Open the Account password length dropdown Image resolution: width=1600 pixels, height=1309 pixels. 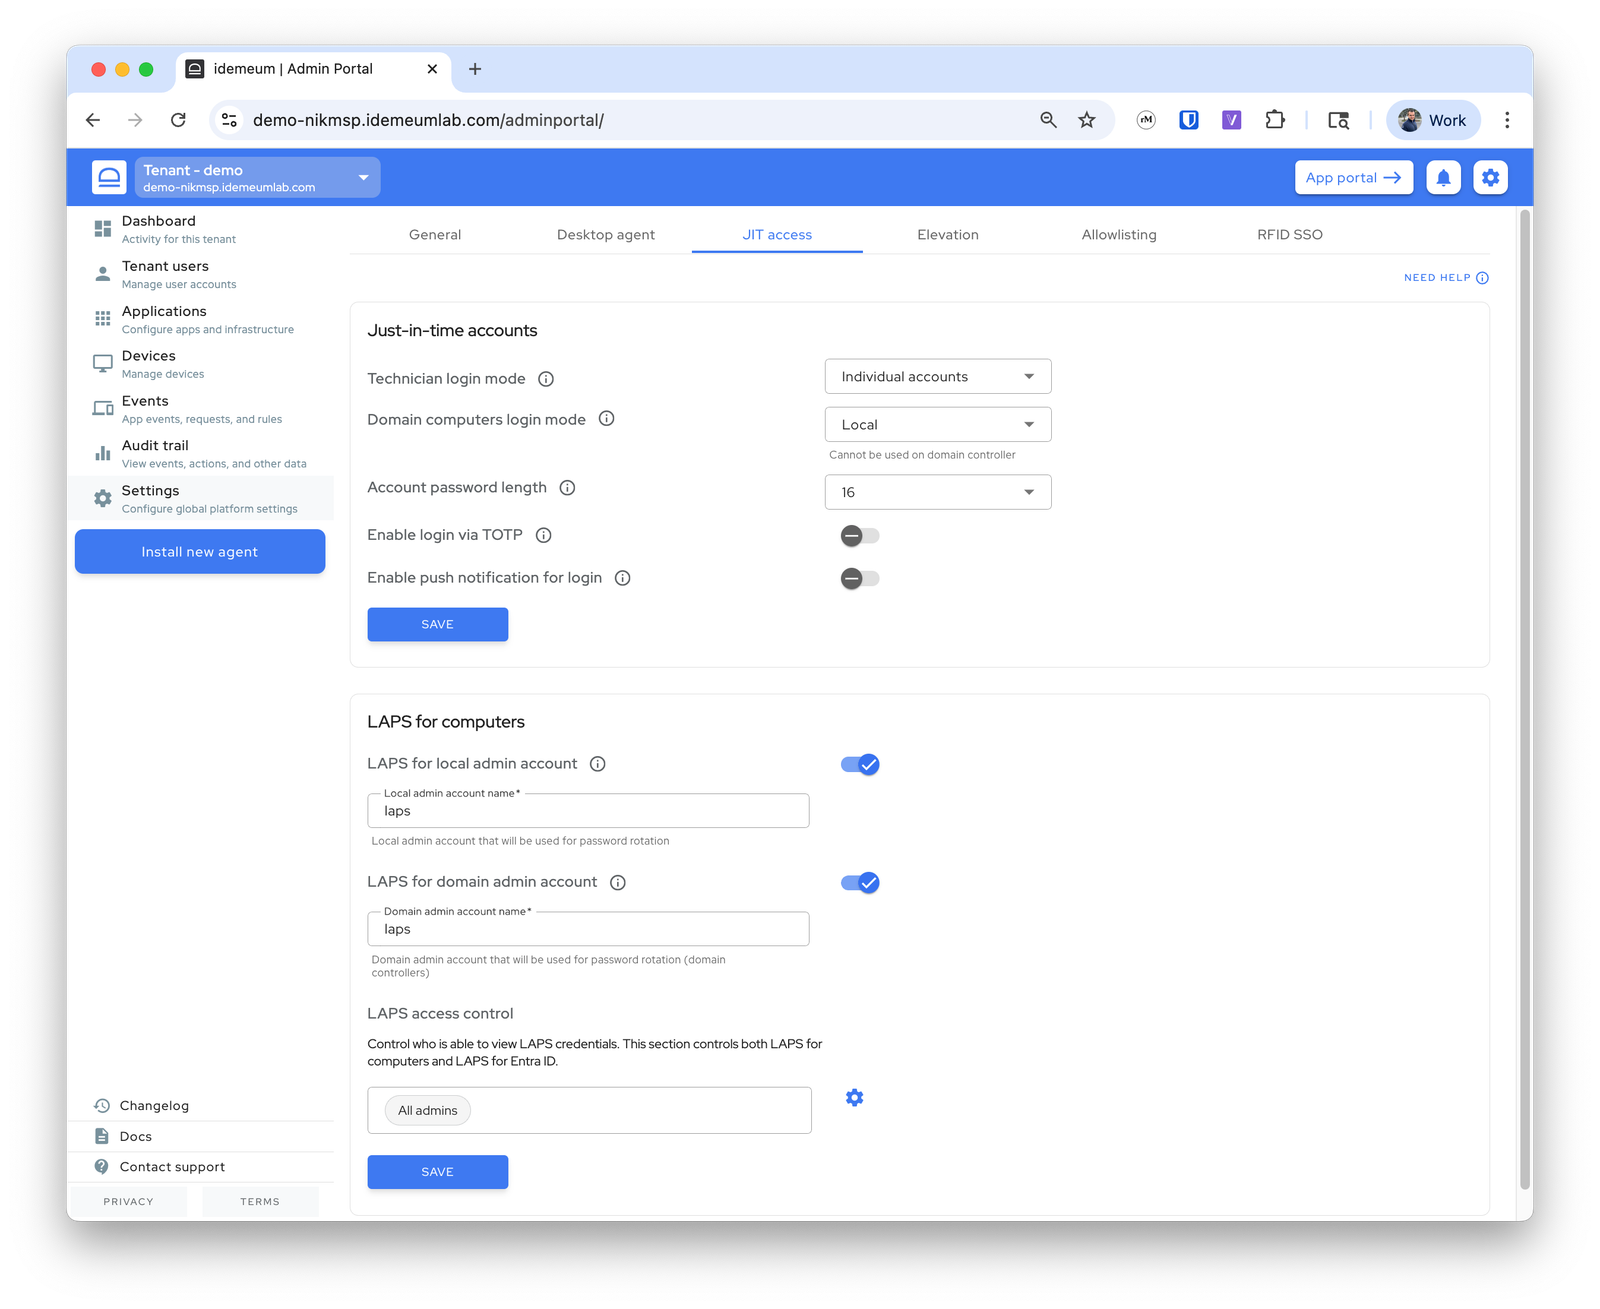pos(938,492)
